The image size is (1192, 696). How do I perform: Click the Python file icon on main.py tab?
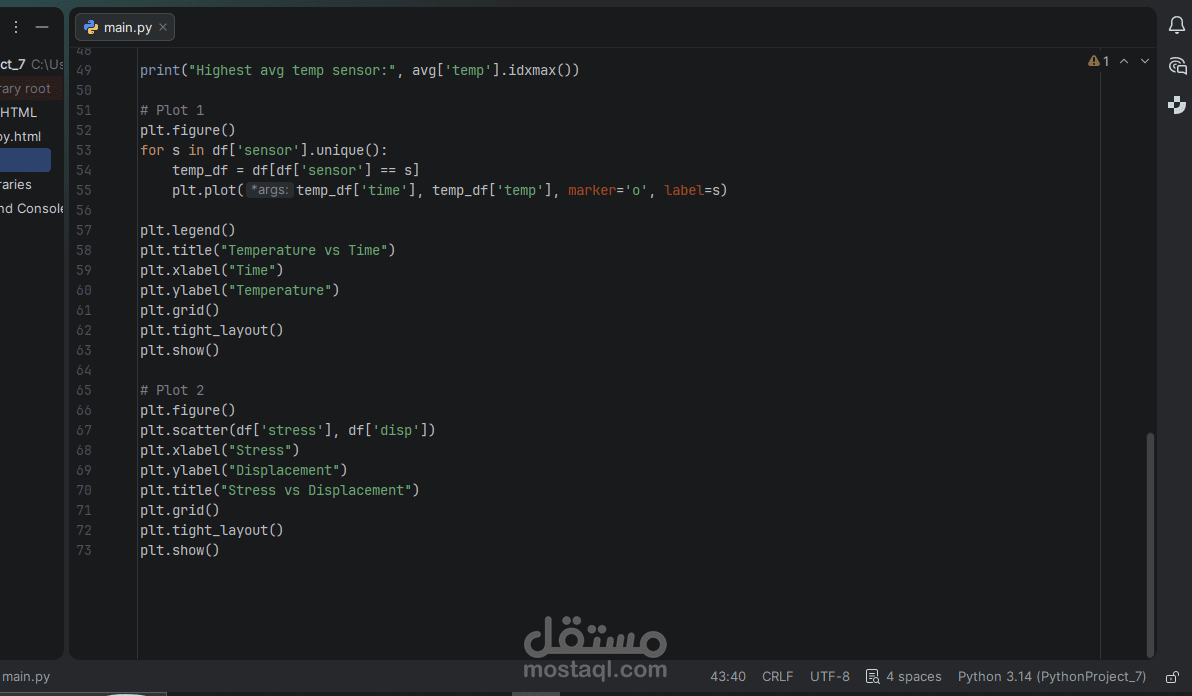pos(91,27)
